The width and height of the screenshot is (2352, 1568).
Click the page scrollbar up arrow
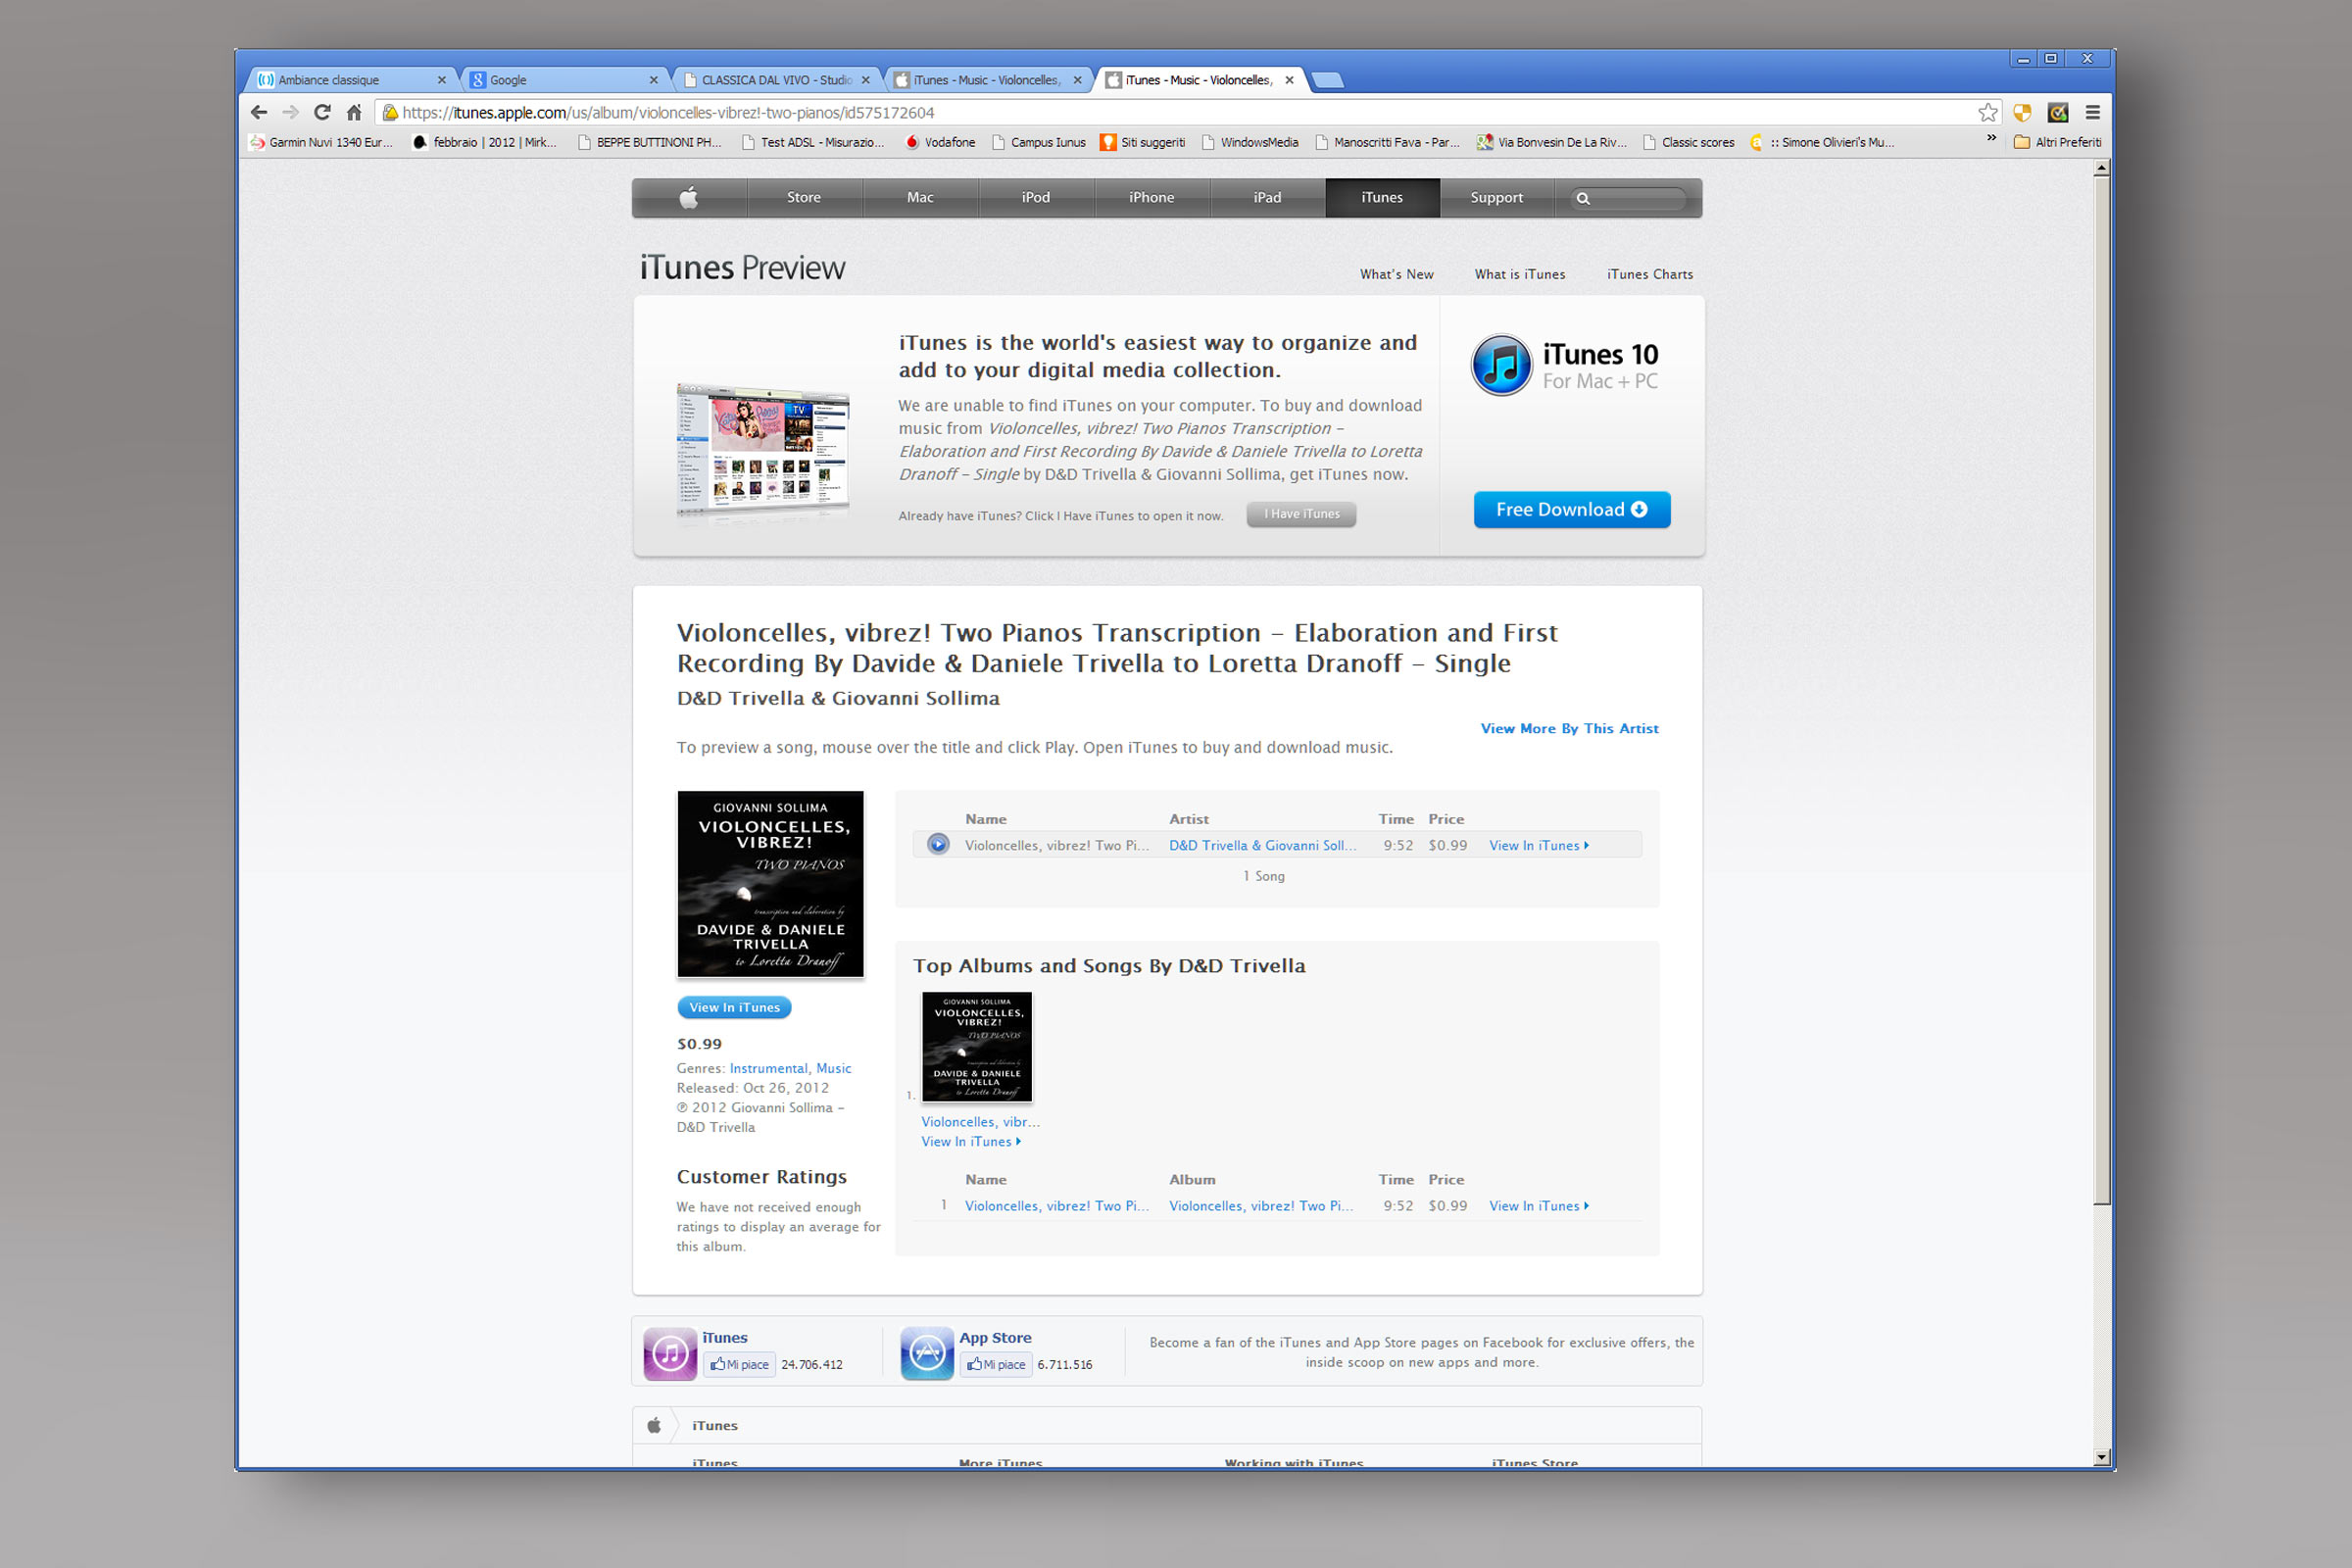[2102, 168]
